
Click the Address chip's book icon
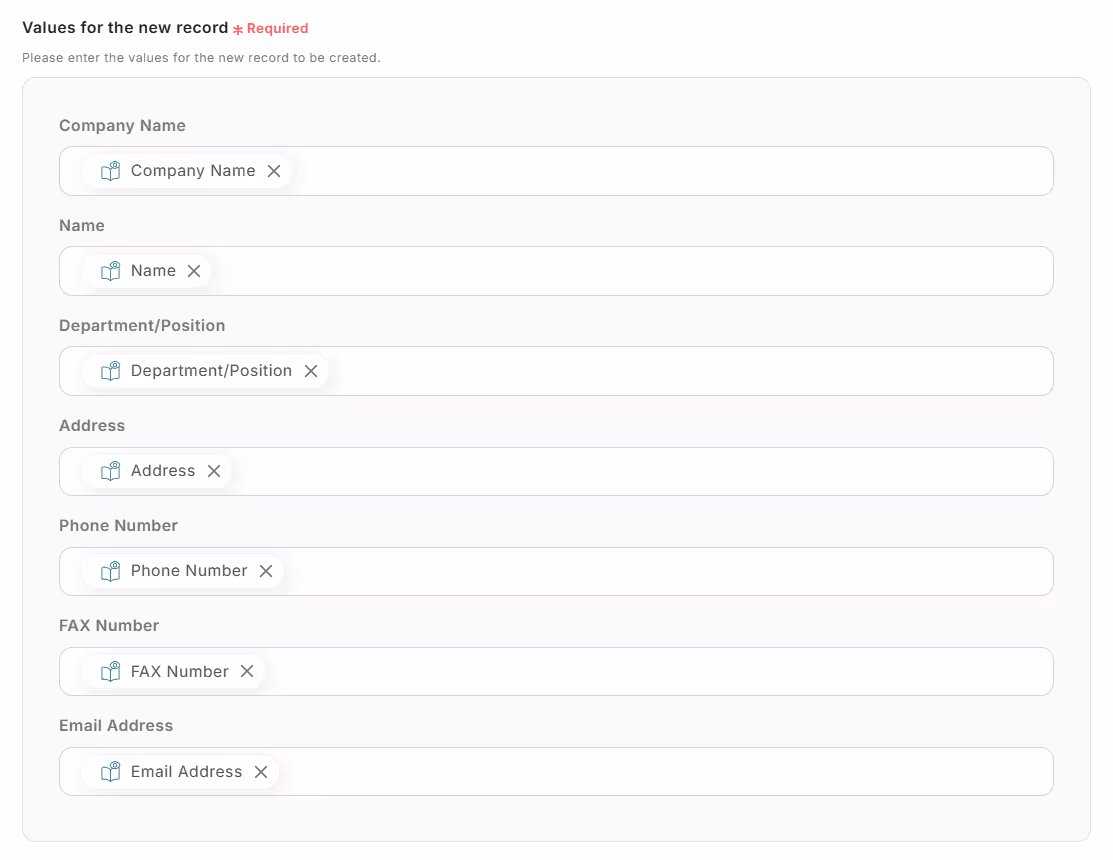(x=111, y=471)
